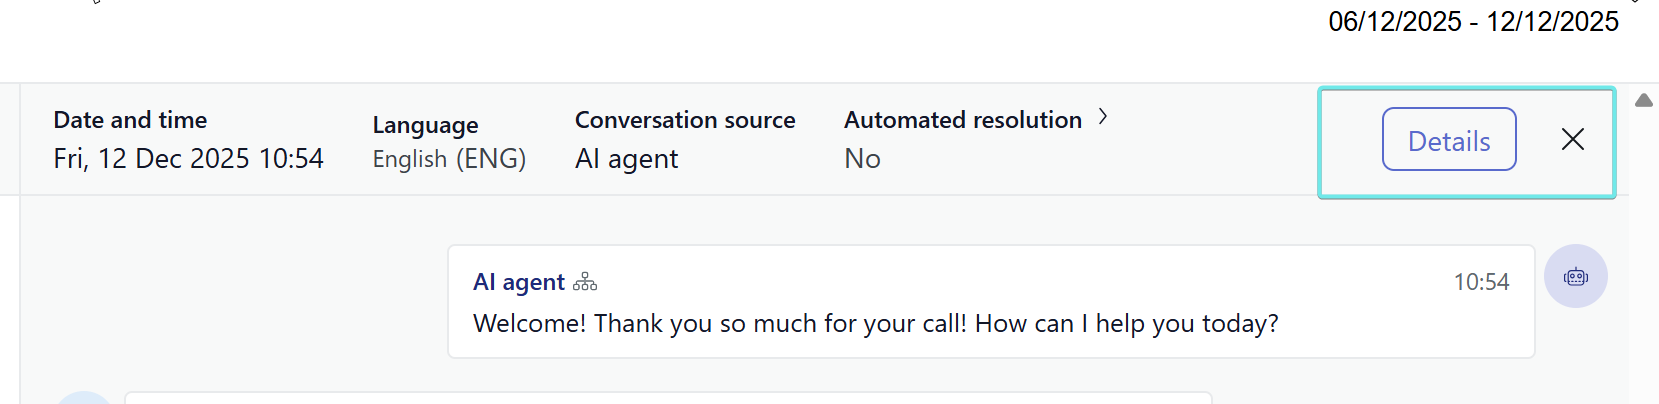1659x404 pixels.
Task: Click the Conversation source heading
Action: coord(685,120)
